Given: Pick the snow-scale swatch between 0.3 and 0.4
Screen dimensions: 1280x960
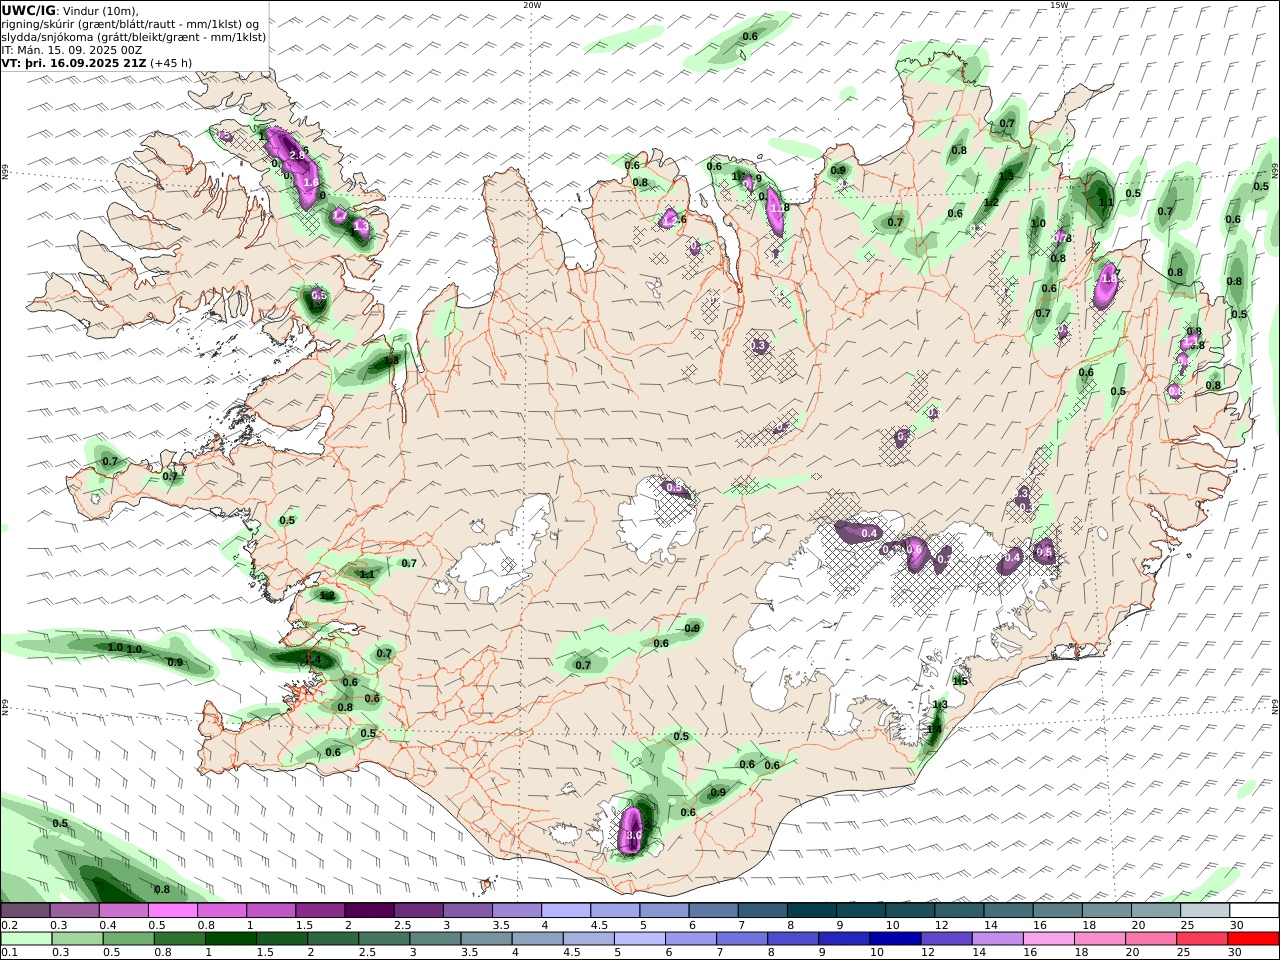Looking at the screenshot, I should point(74,910).
